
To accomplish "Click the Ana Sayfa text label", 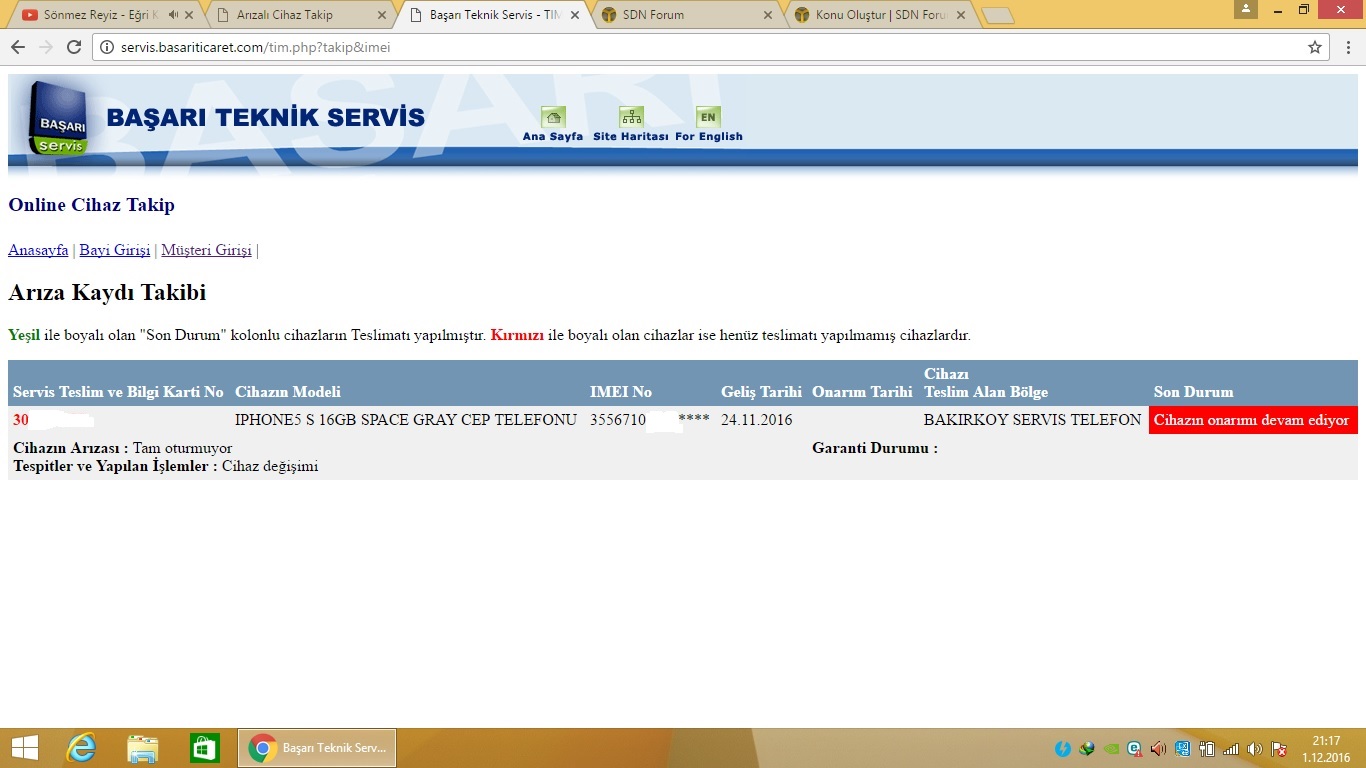I will pyautogui.click(x=553, y=136).
